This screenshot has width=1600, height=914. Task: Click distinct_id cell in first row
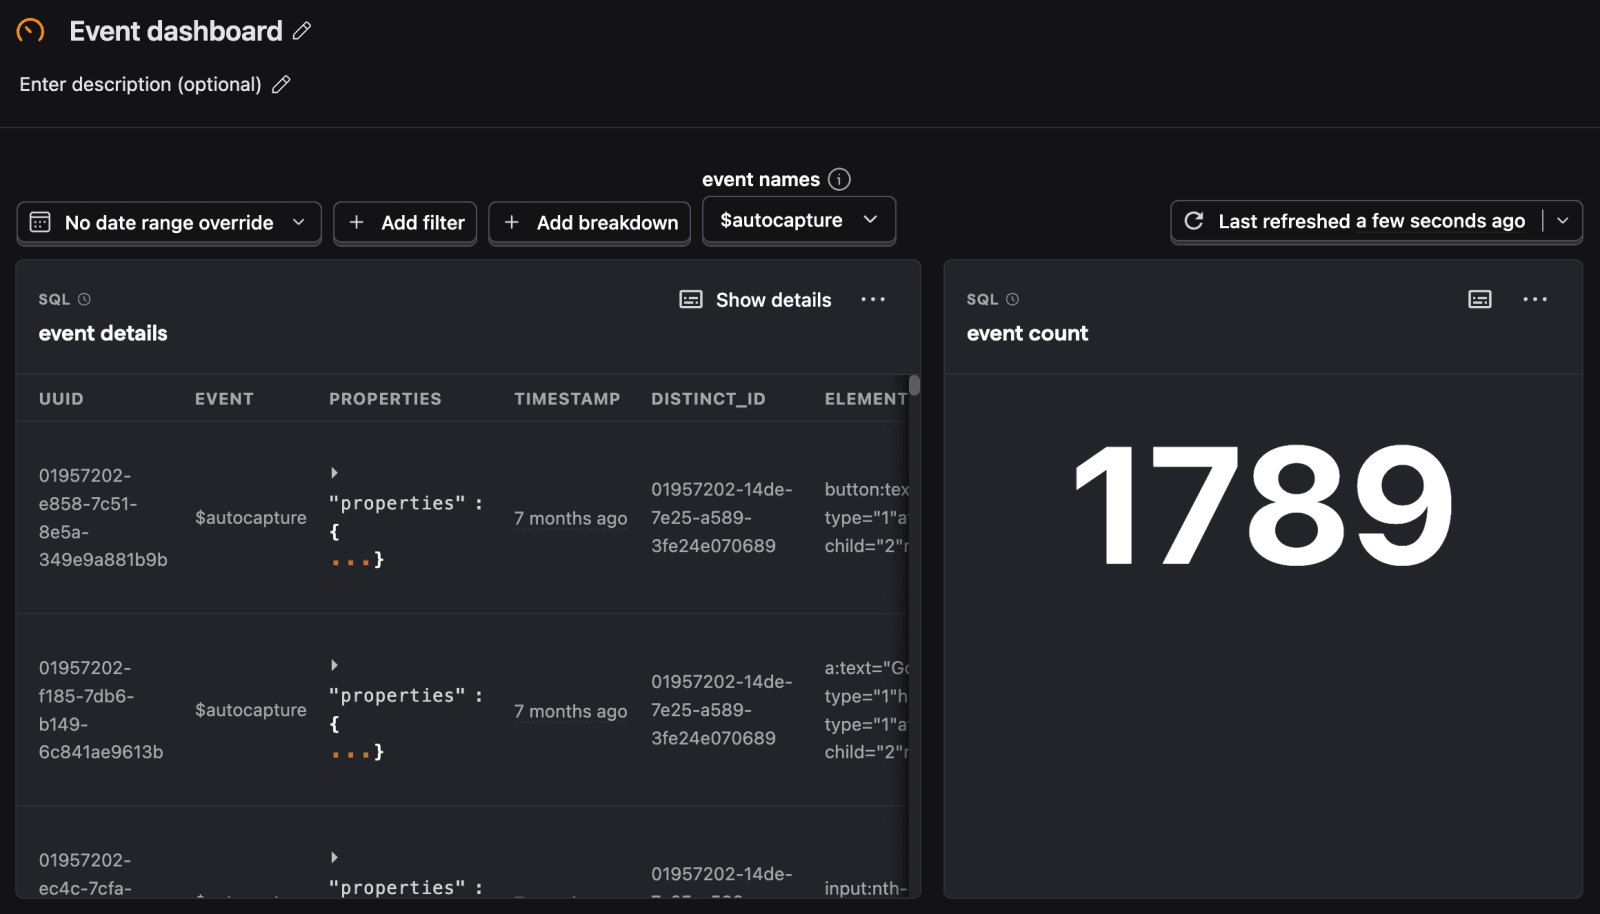pyautogui.click(x=721, y=518)
